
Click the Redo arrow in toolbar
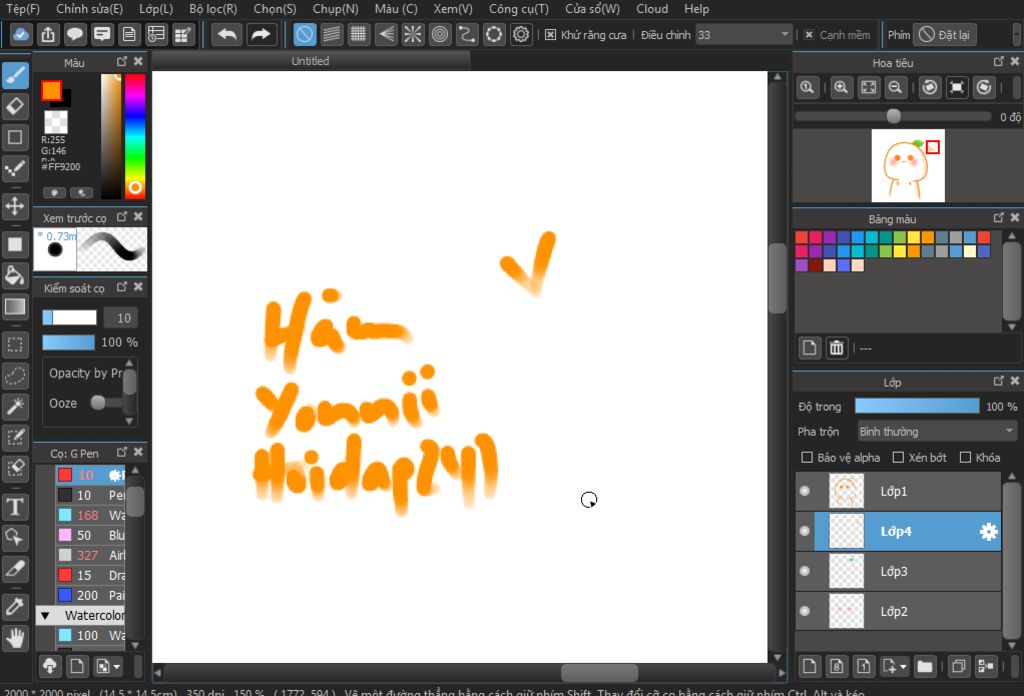(261, 34)
